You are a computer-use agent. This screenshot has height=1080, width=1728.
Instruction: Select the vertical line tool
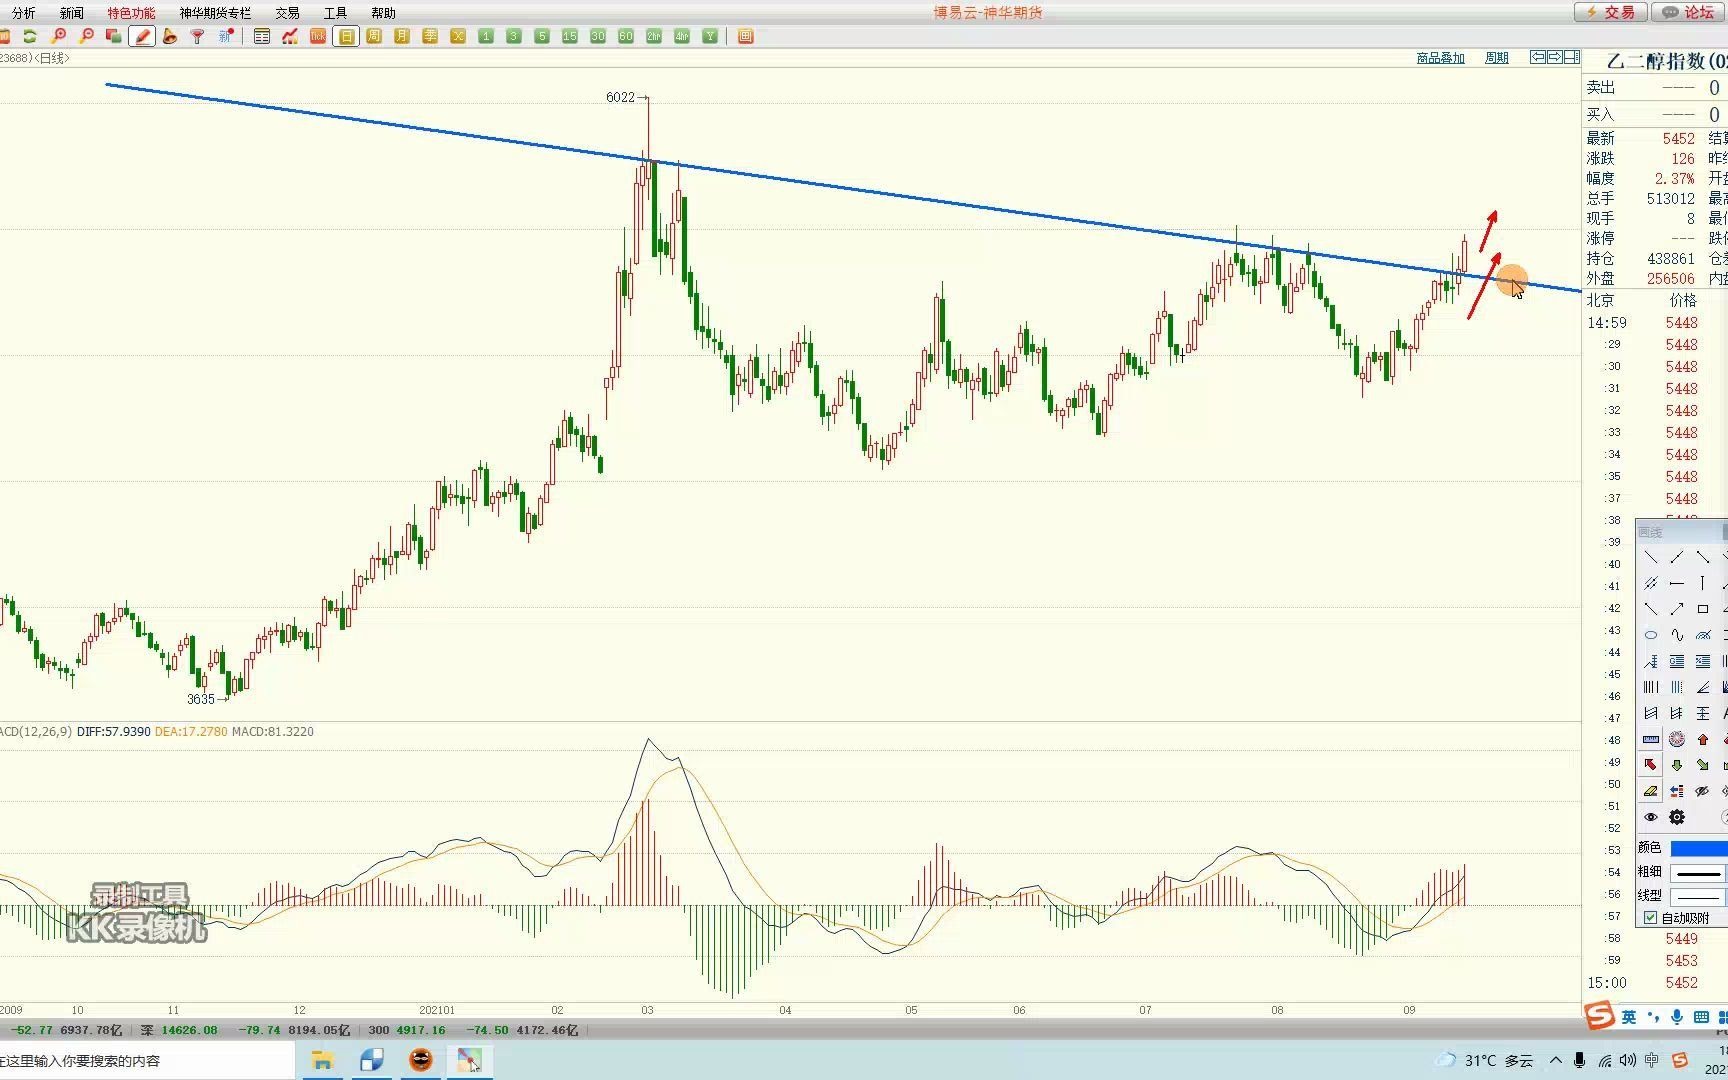(1703, 583)
